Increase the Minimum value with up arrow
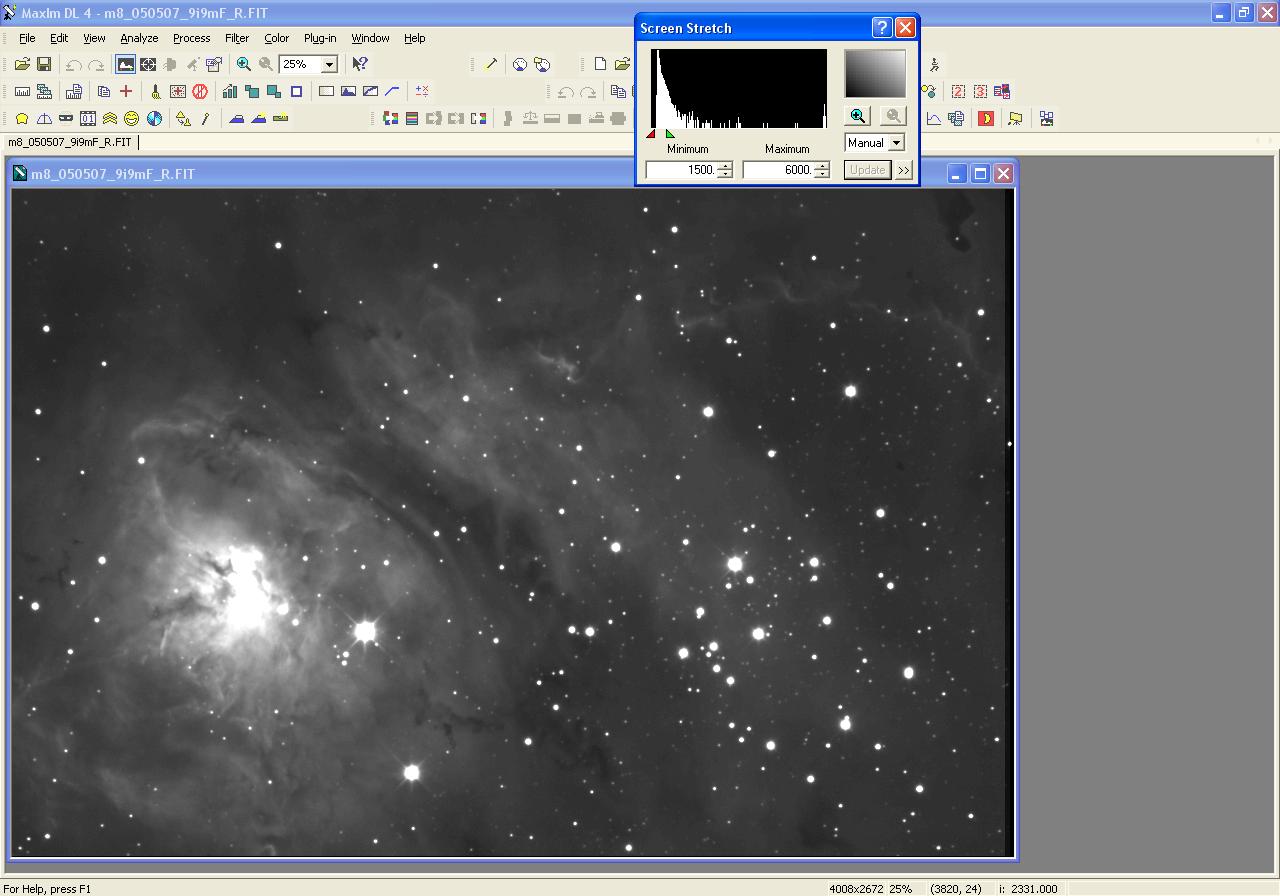This screenshot has width=1280, height=896. pyautogui.click(x=725, y=166)
